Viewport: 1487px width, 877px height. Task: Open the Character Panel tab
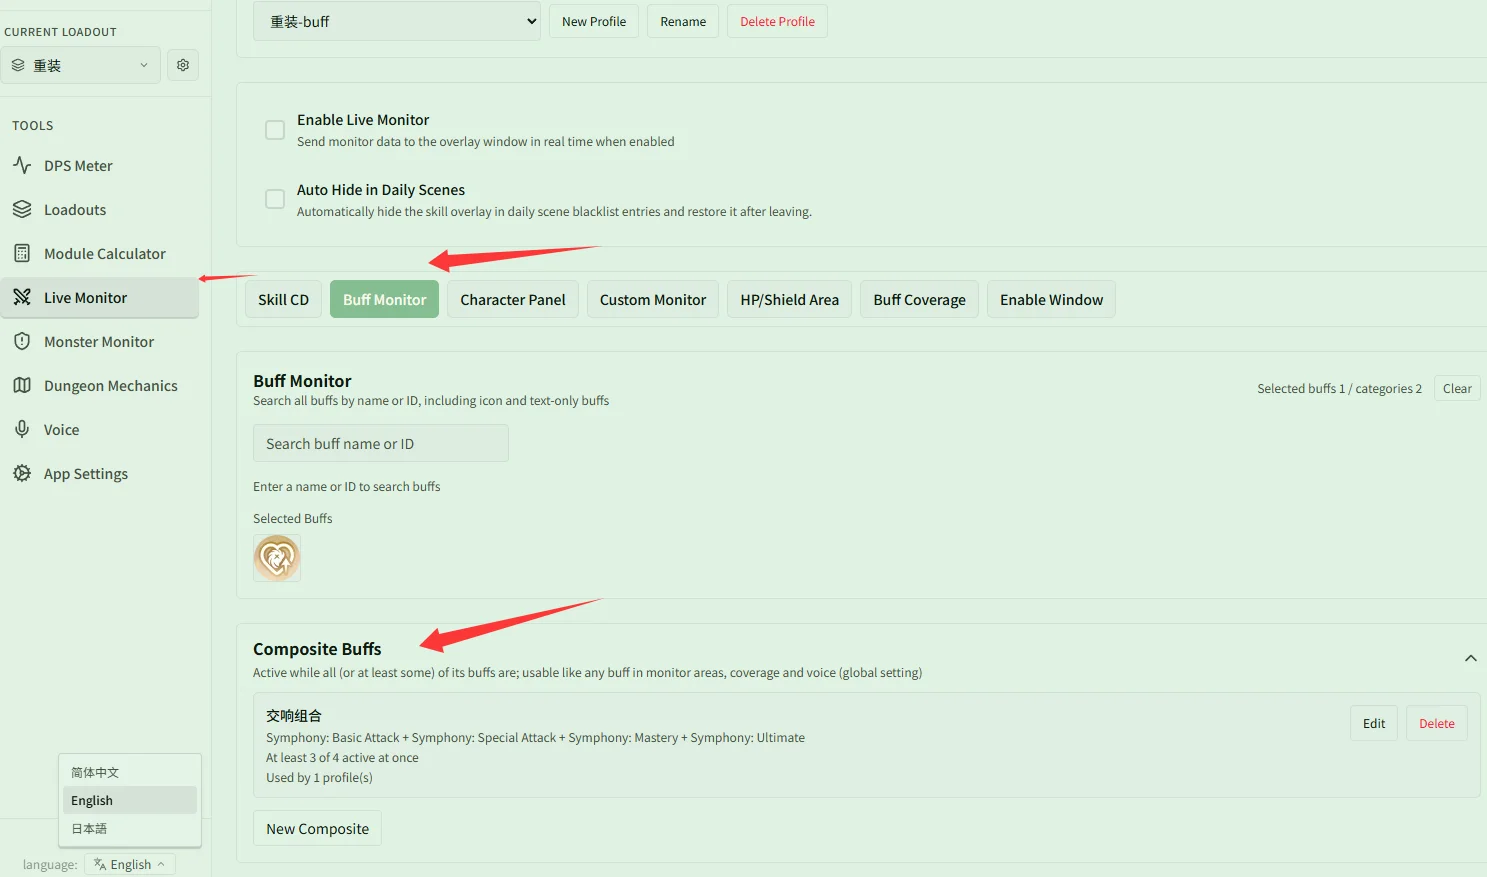pos(513,299)
